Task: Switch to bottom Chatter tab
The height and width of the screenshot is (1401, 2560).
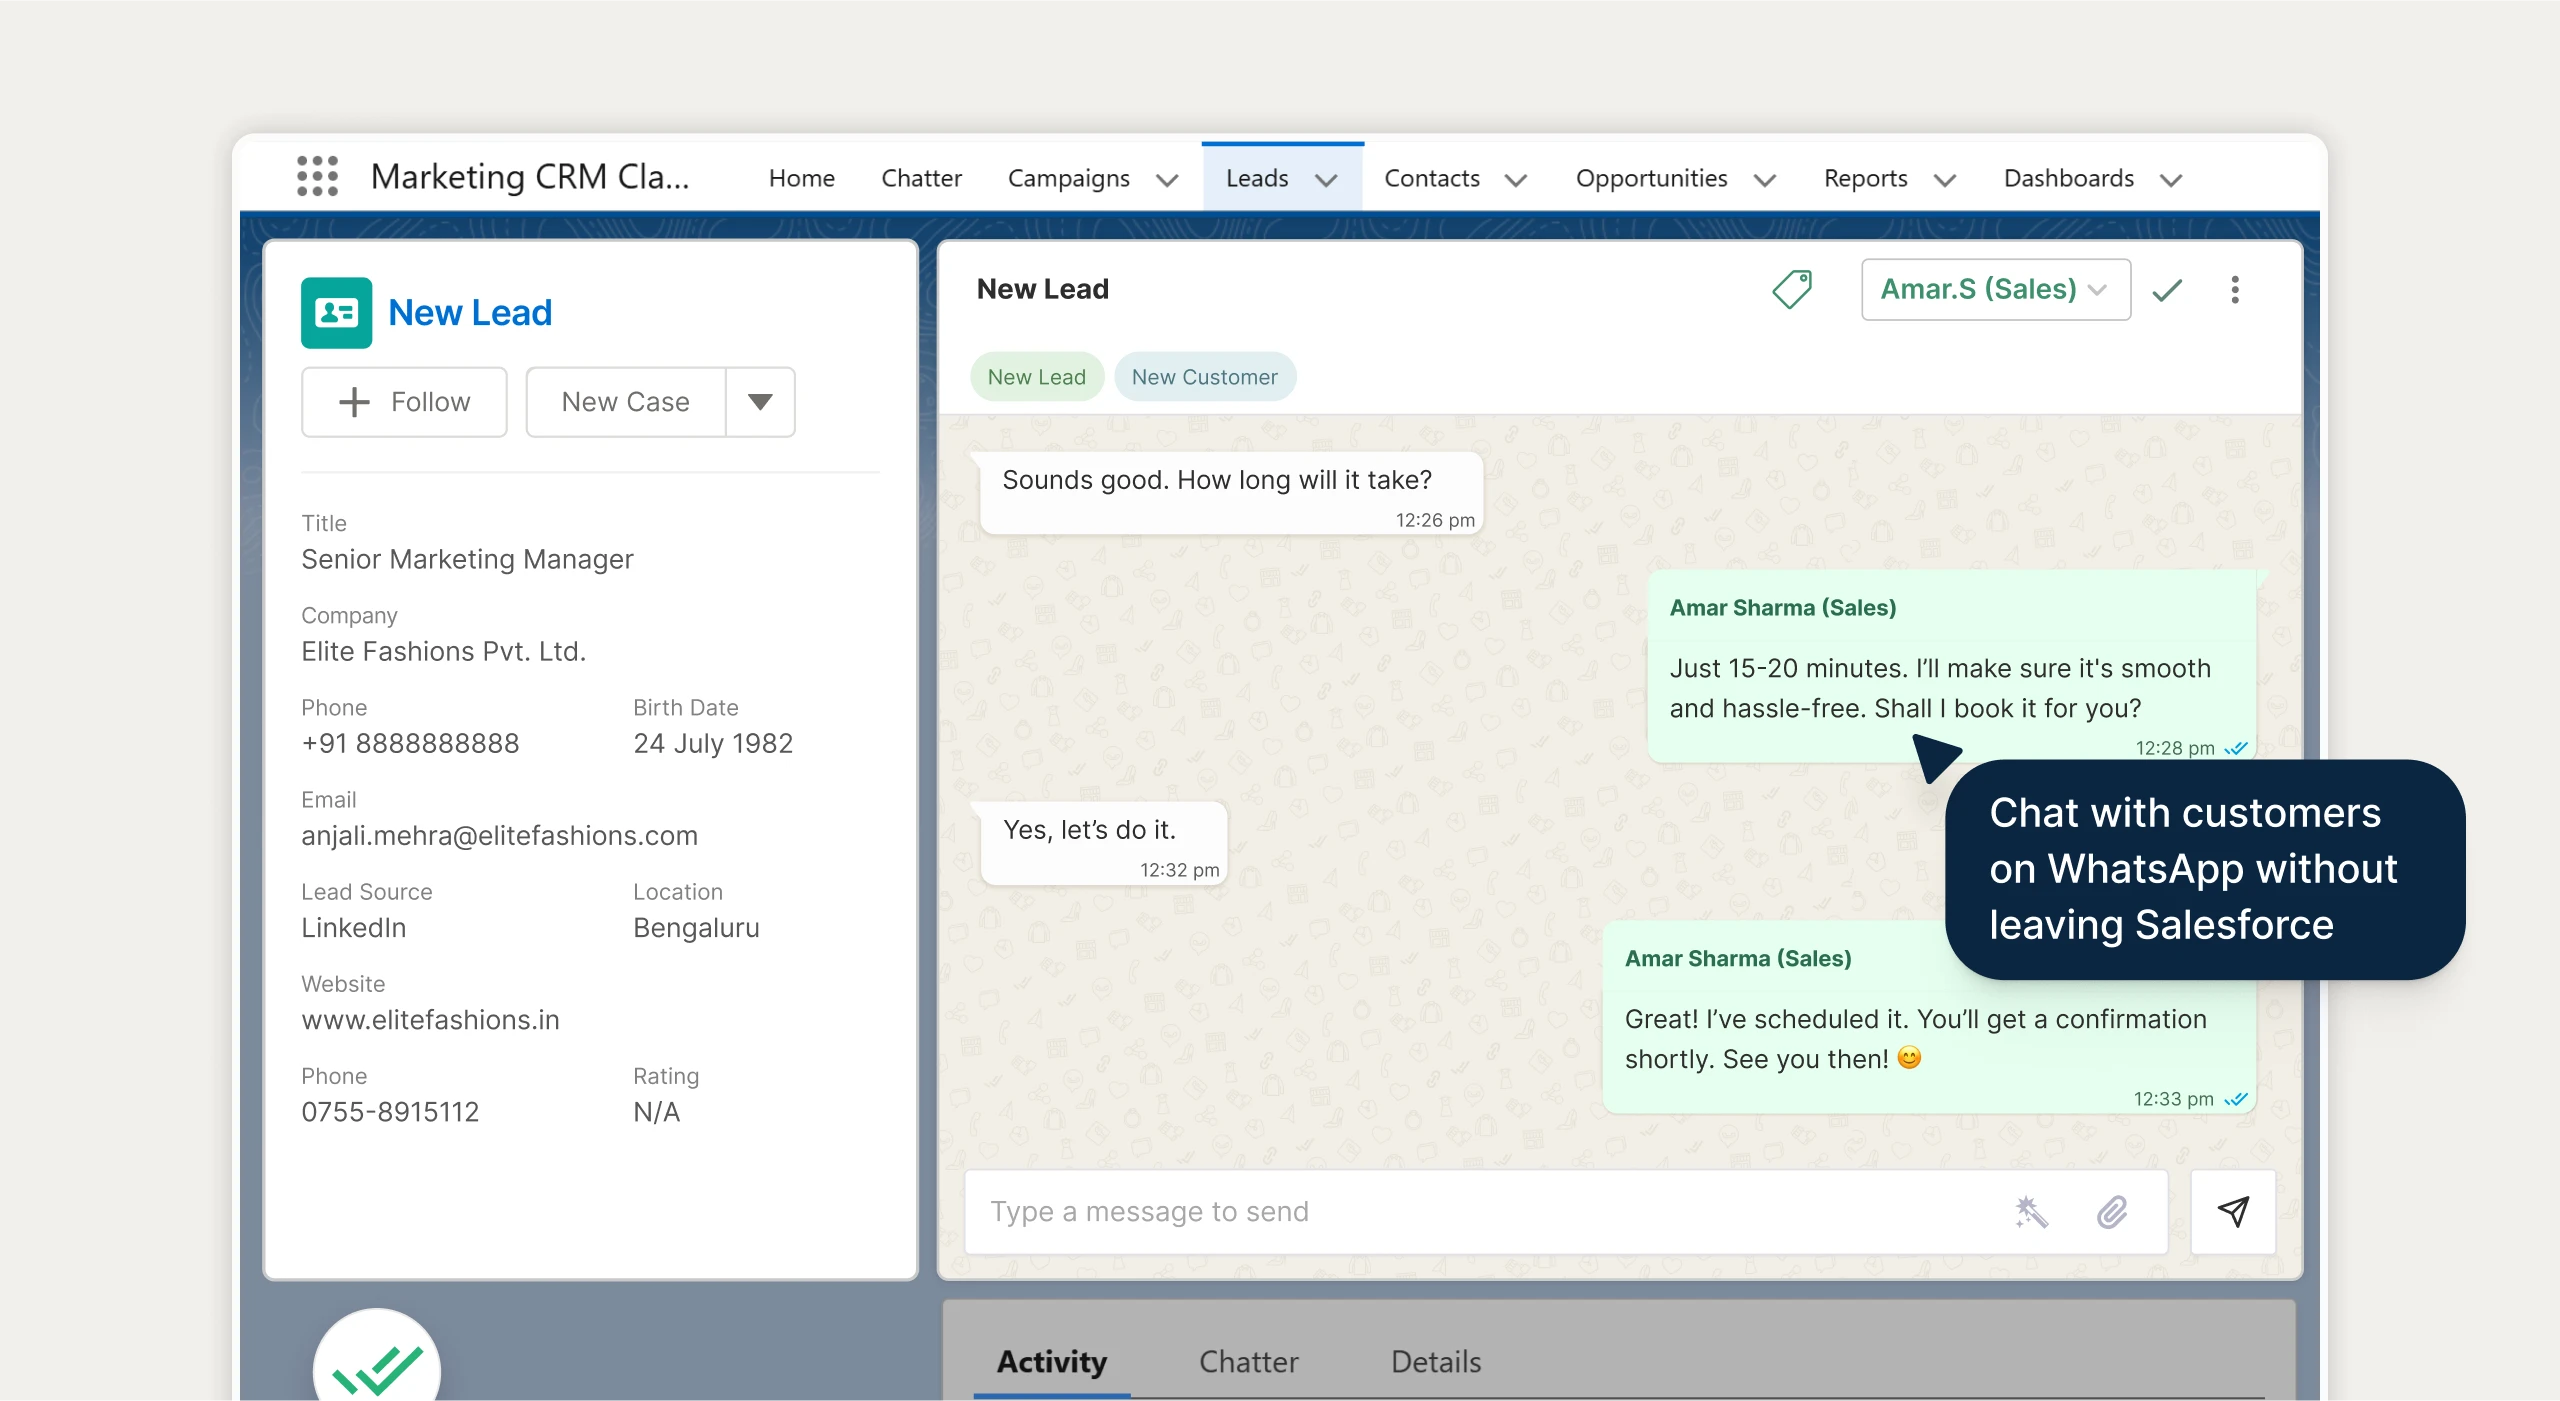Action: point(1248,1362)
